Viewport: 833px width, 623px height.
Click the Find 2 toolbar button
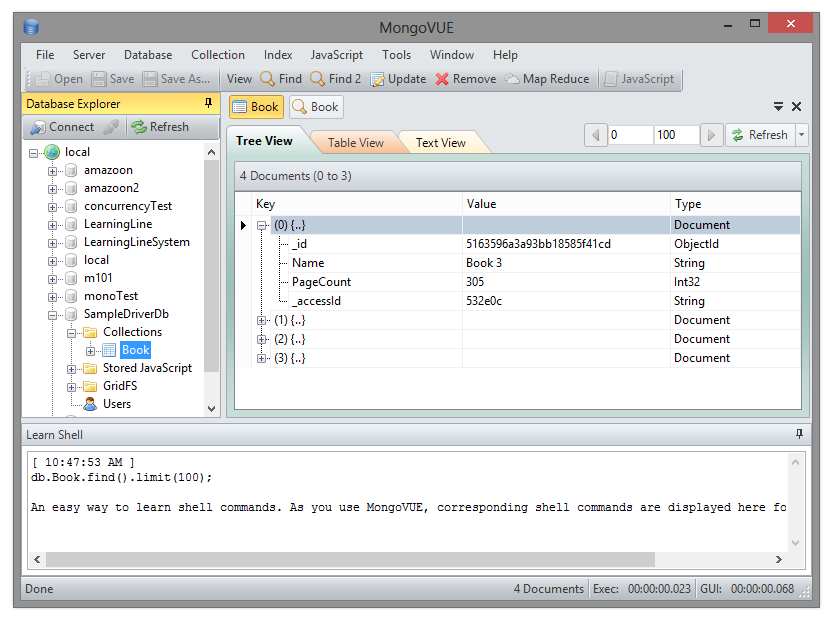coord(335,79)
